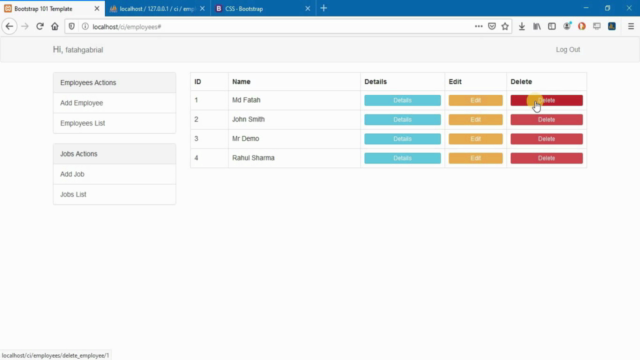This screenshot has width=640, height=360.
Task: Toggle the sidebar view icon
Action: (x=552, y=27)
